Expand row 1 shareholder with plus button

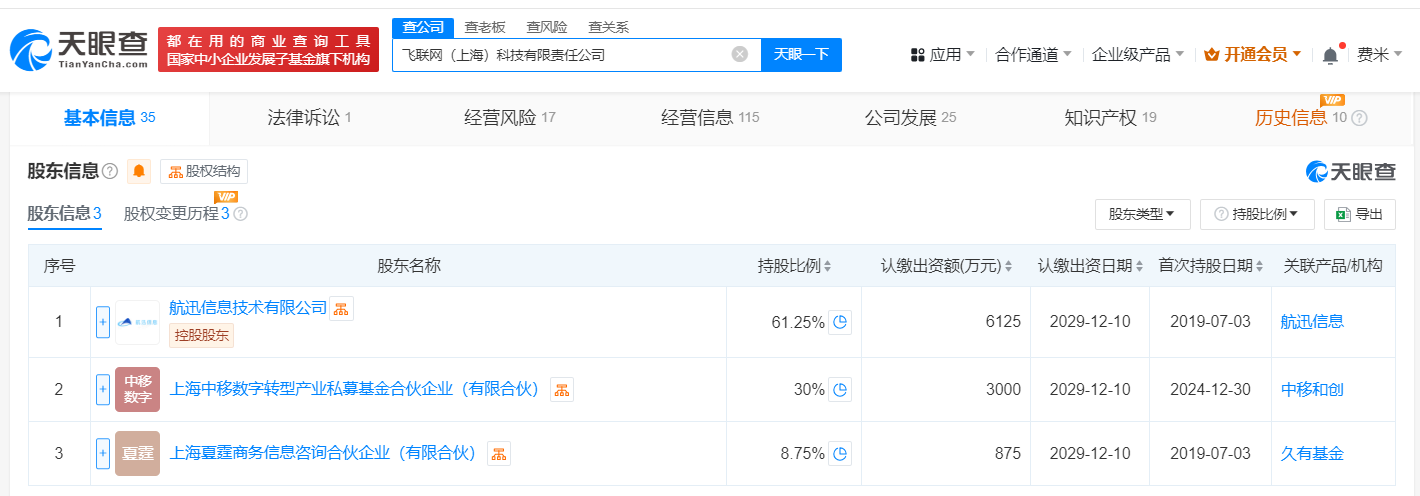(102, 322)
